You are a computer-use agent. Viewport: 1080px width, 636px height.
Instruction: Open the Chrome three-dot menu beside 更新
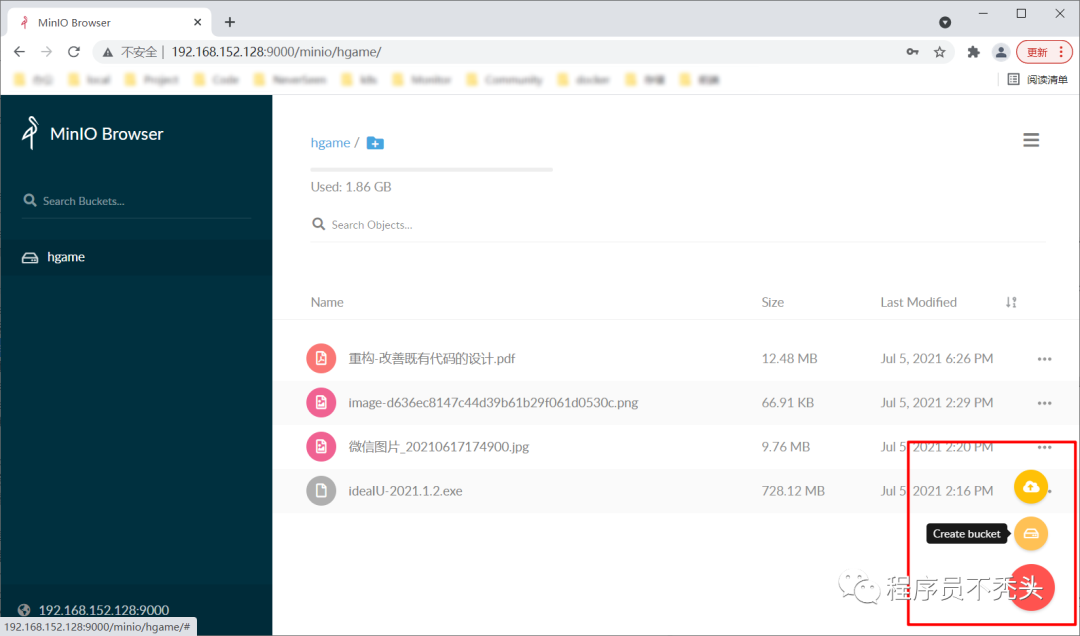1061,52
